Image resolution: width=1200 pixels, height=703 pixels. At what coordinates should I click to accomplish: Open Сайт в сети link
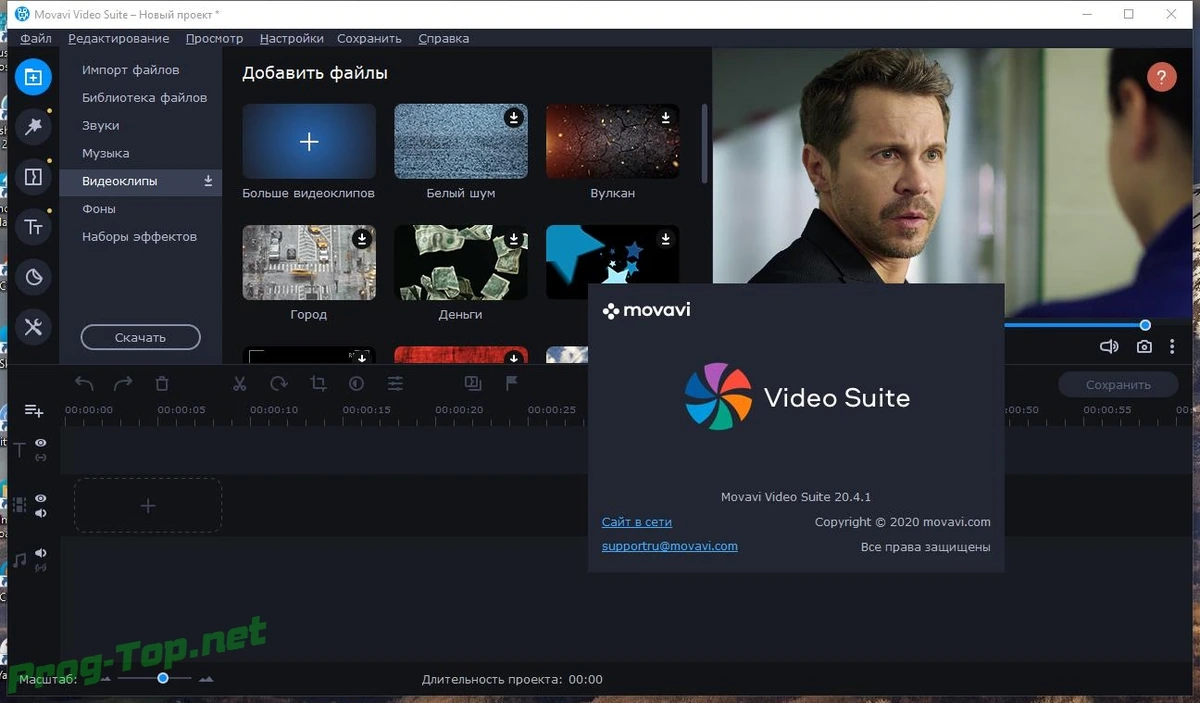pyautogui.click(x=637, y=522)
